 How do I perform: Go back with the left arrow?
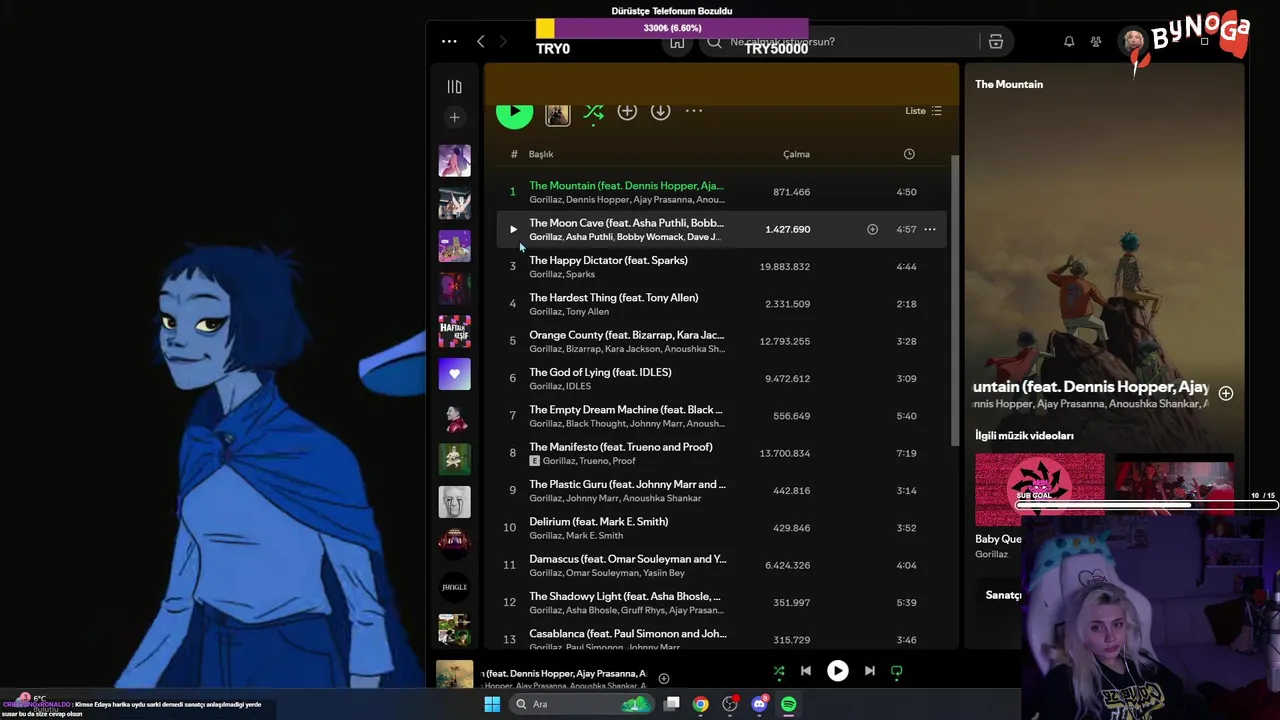coord(481,41)
